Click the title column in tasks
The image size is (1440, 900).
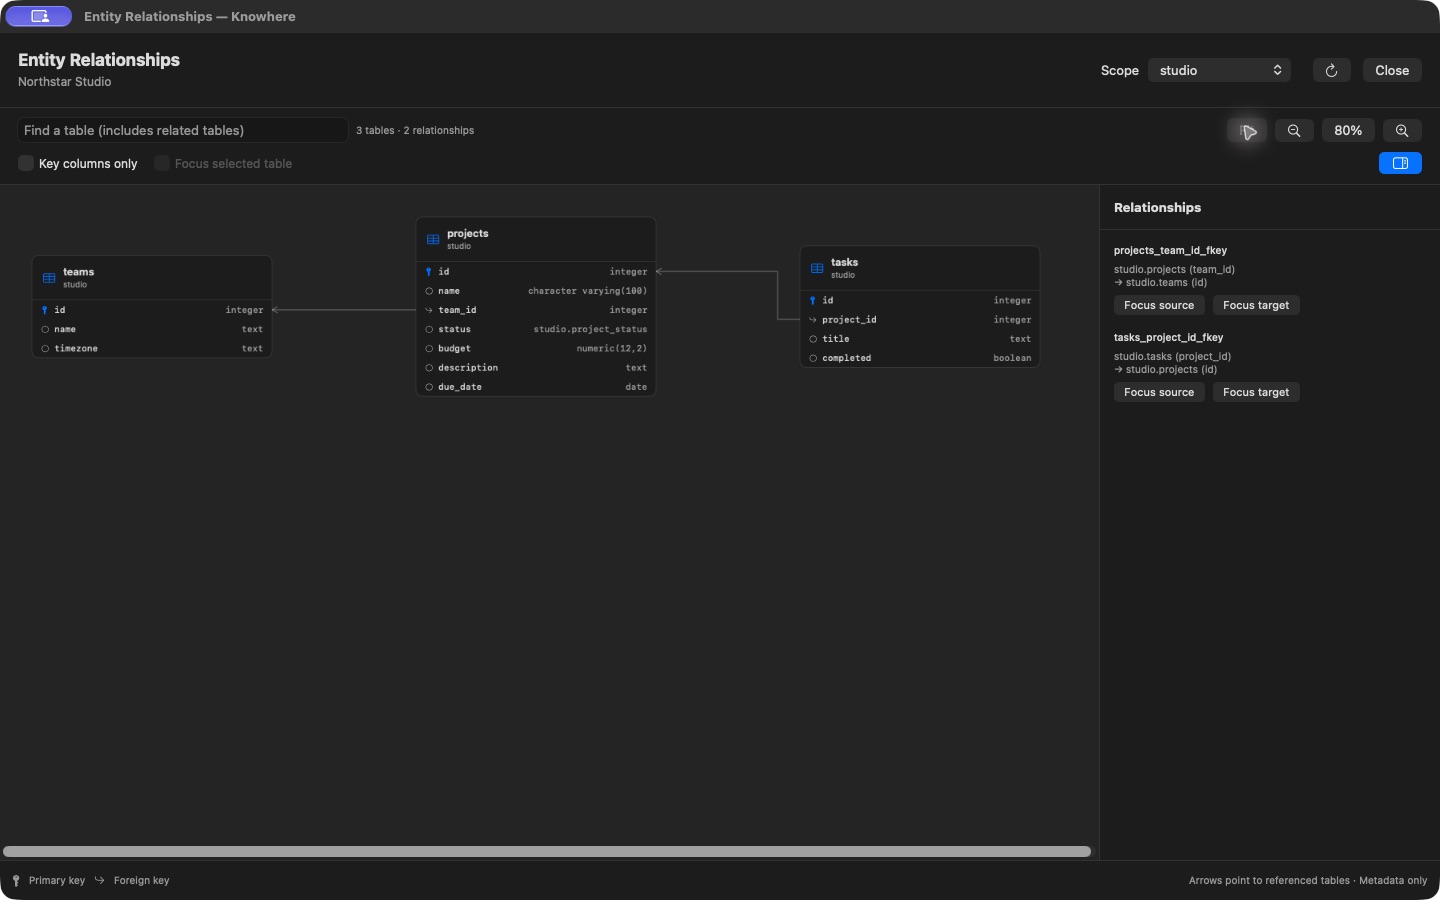[x=920, y=339]
